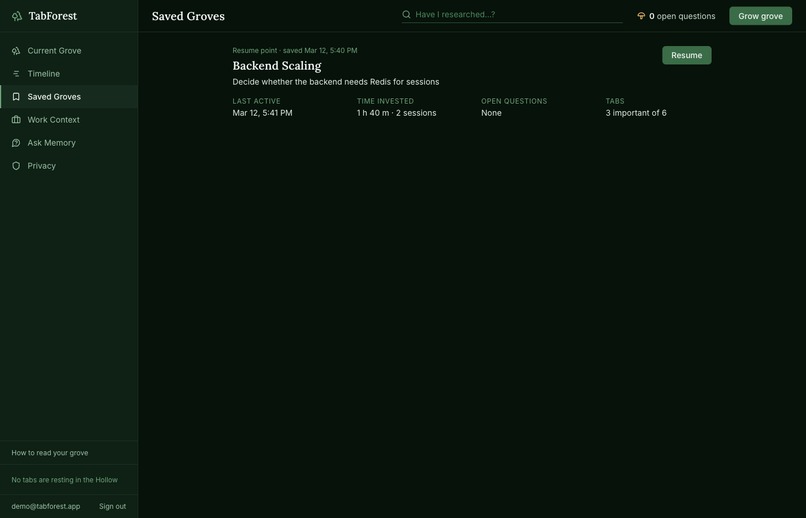Click the Work Context briefcase icon
Screen dimensions: 806x518
(x=16, y=120)
